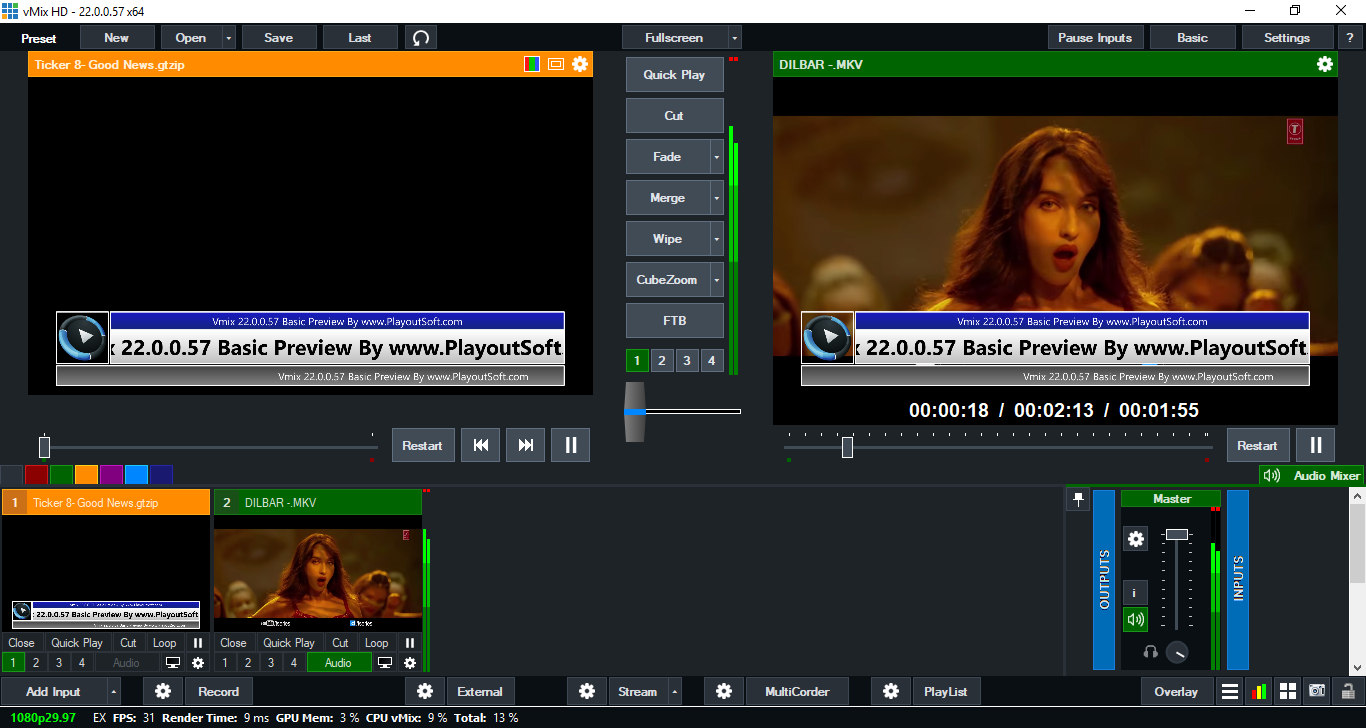
Task: Click the transition T-bar handle
Action: (635, 411)
